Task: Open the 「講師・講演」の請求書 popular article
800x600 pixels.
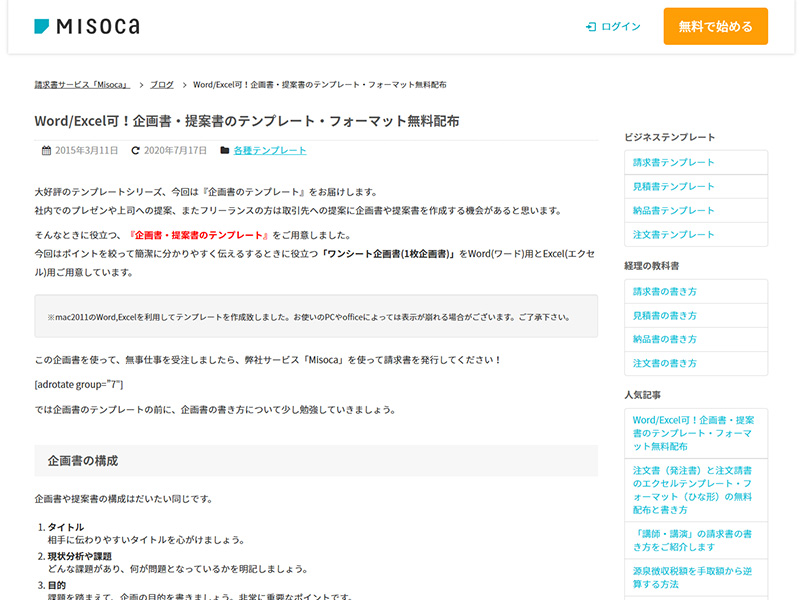Action: [x=692, y=540]
